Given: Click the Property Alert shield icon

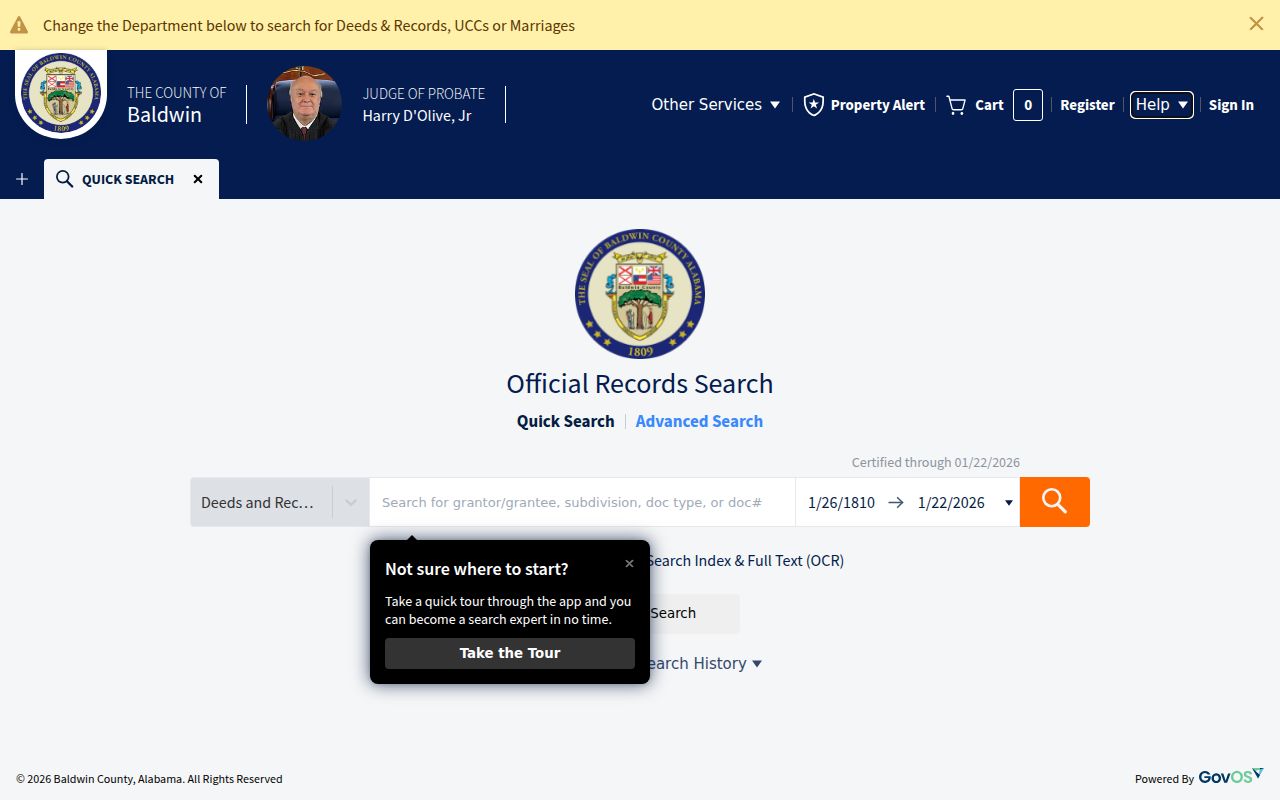Looking at the screenshot, I should pos(814,105).
